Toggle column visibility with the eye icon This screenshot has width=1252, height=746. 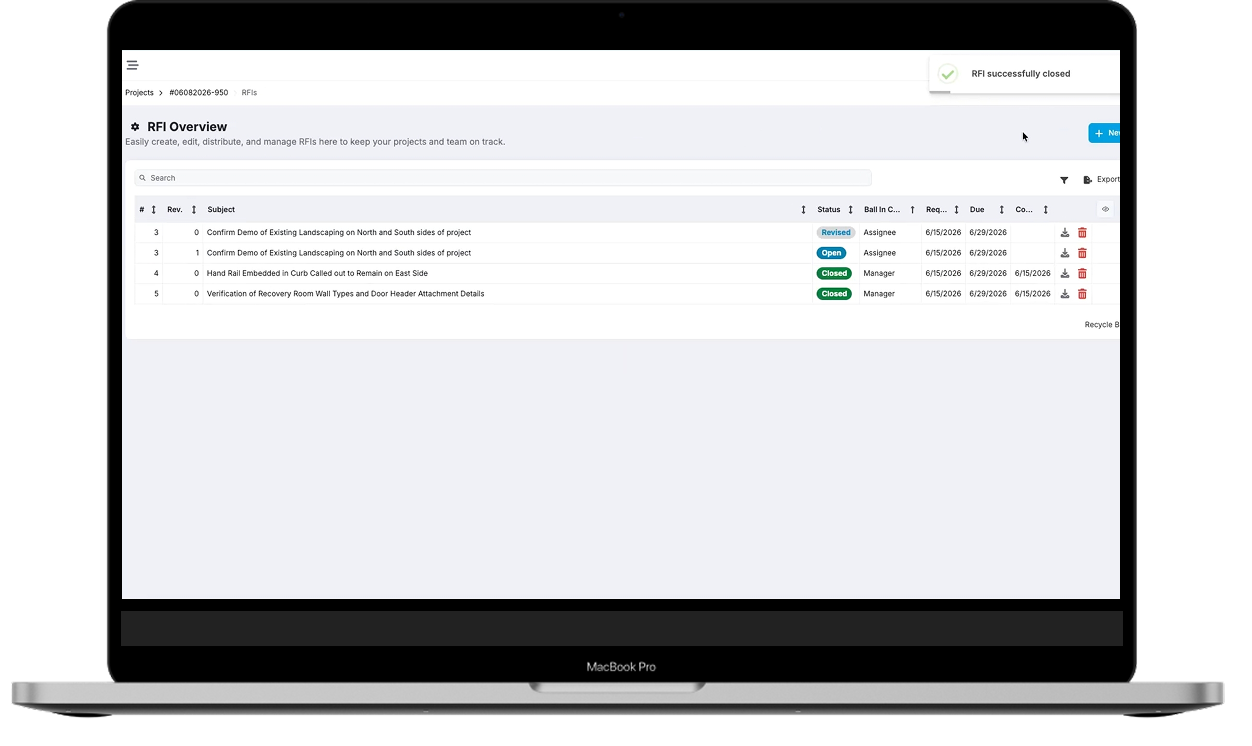pyautogui.click(x=1105, y=209)
